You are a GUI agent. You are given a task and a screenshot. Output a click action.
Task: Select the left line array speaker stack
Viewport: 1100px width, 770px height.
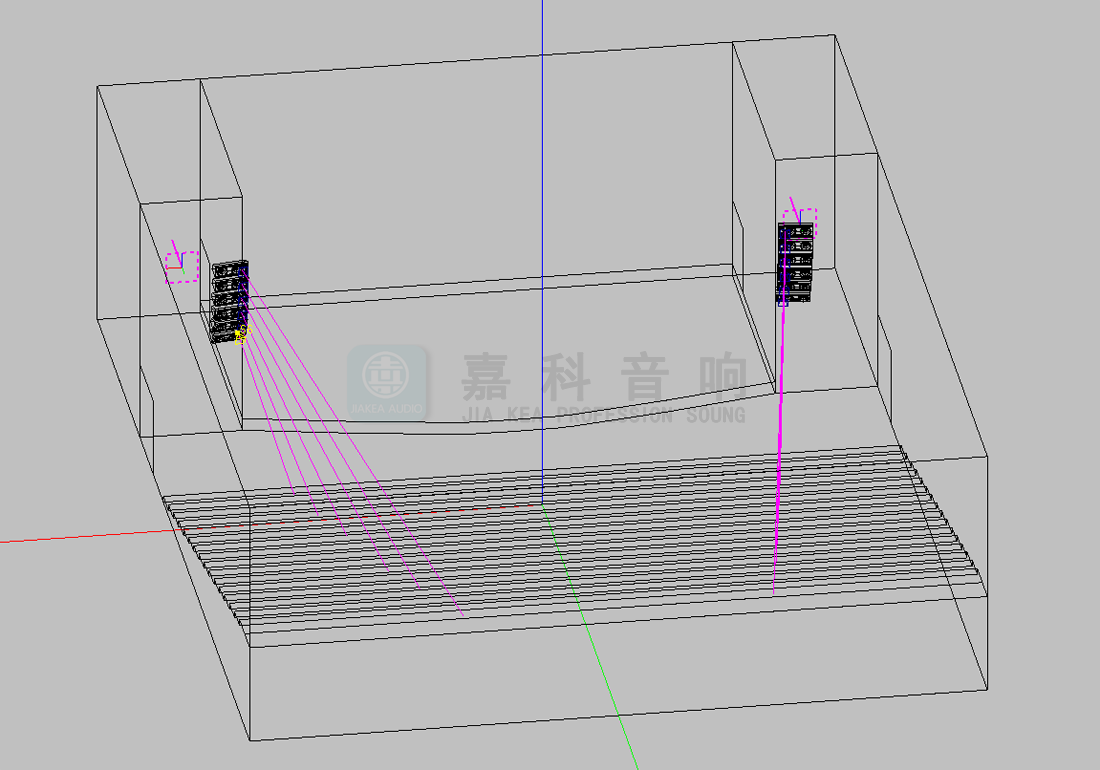pos(229,301)
